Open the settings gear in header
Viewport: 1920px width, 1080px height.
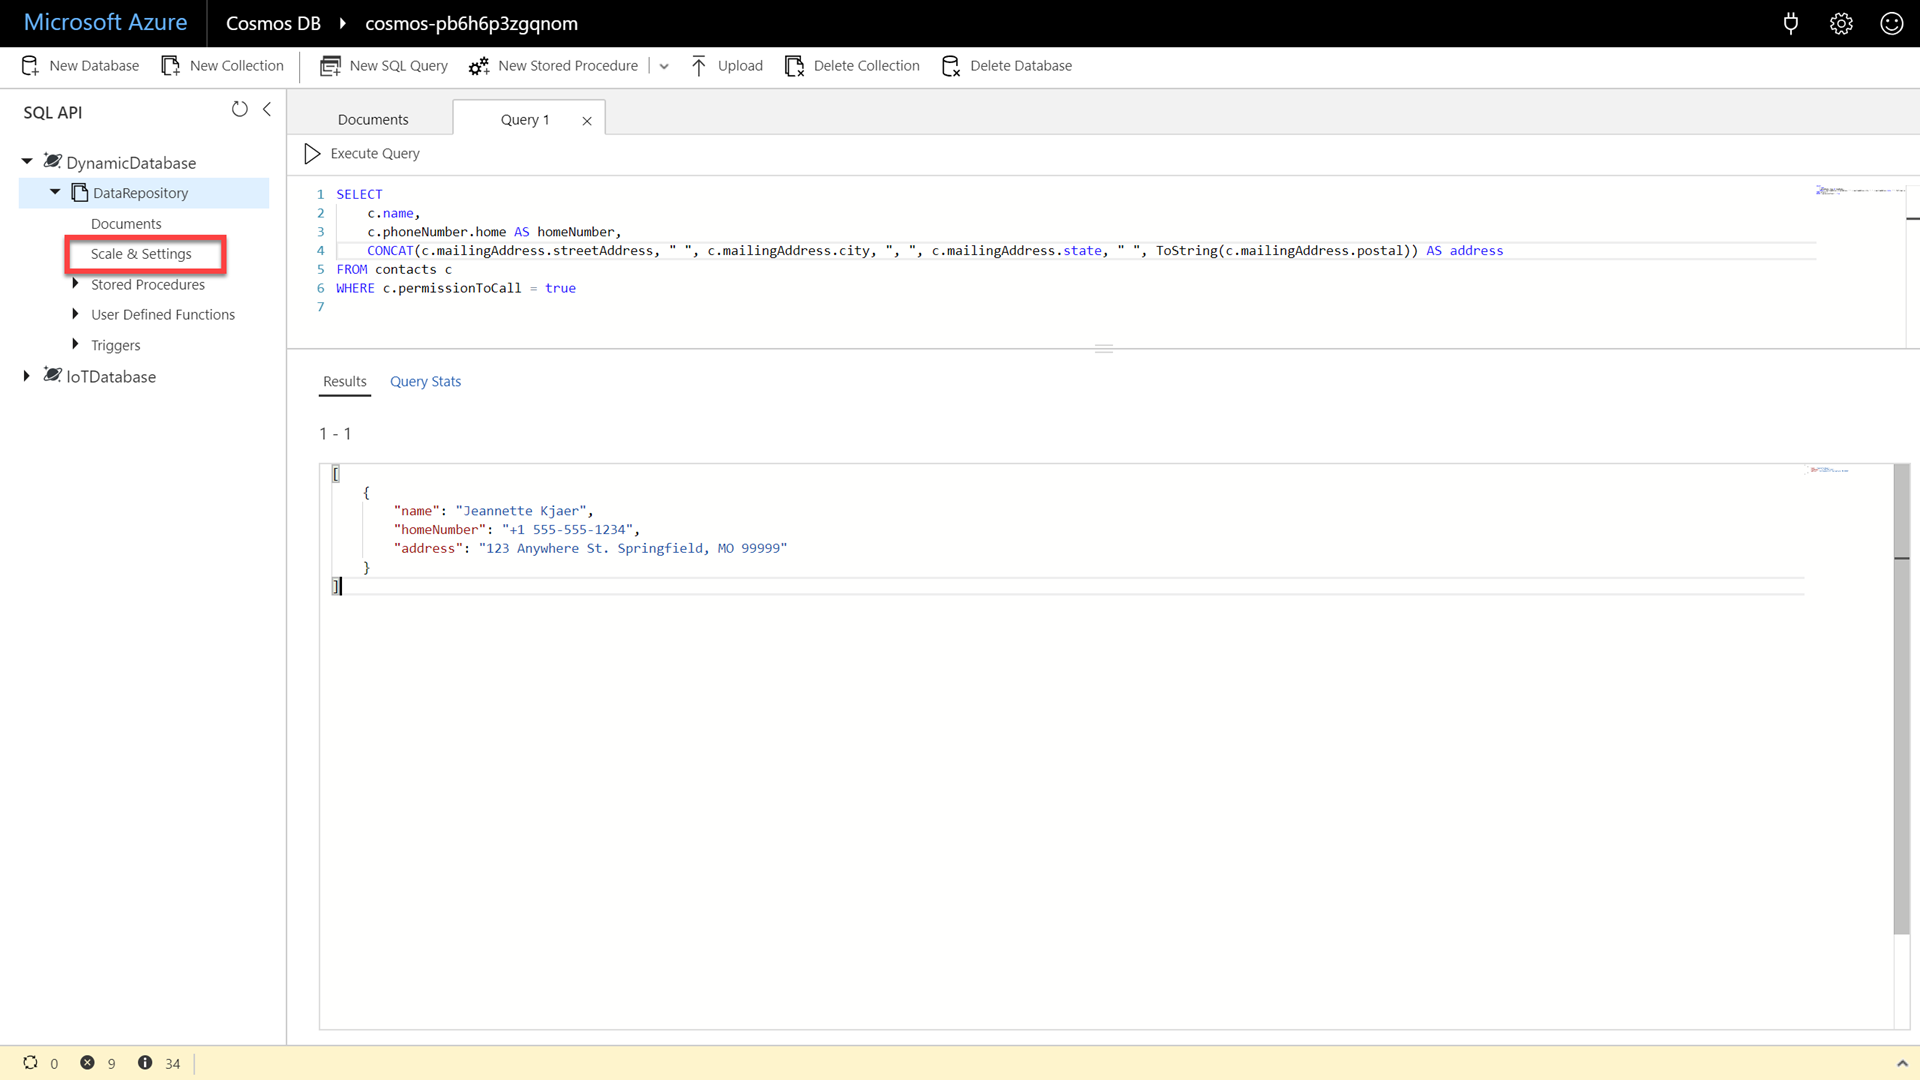click(x=1841, y=23)
